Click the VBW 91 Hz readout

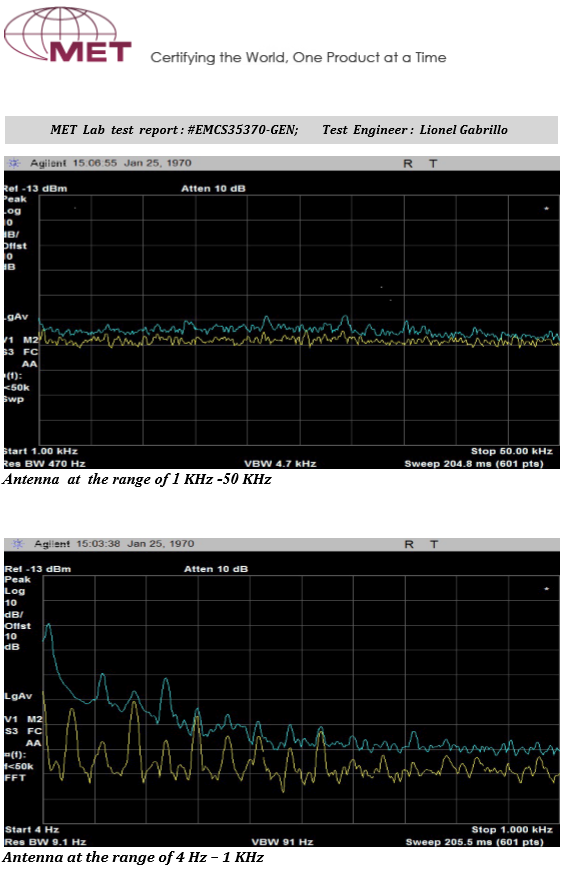[282, 842]
